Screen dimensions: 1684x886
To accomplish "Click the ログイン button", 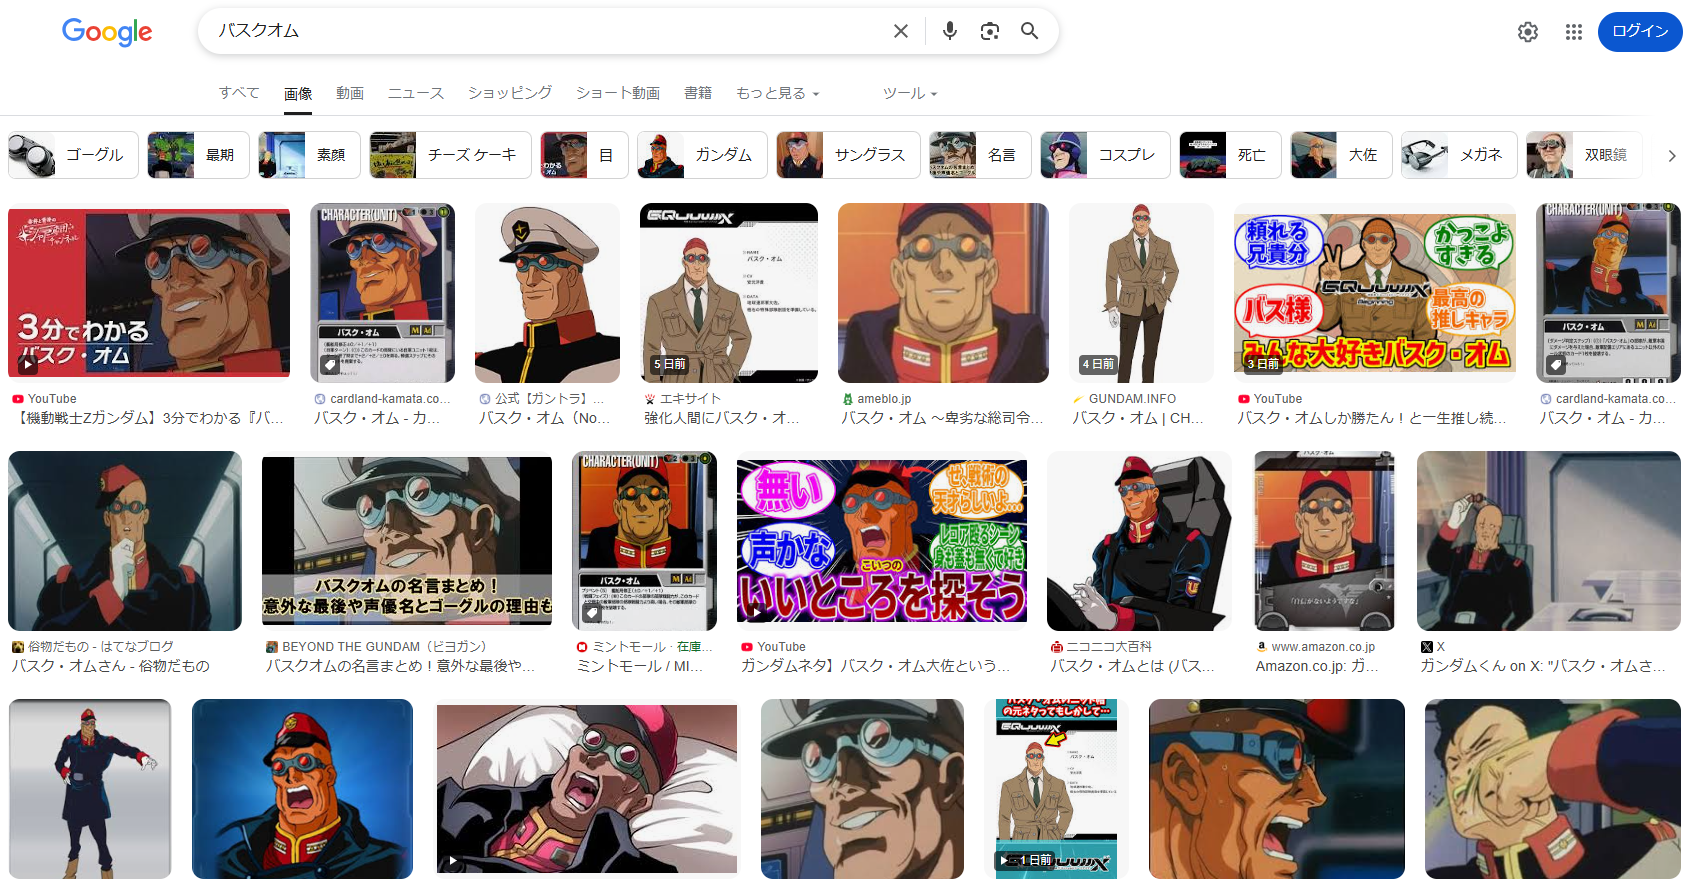I will pos(1640,31).
